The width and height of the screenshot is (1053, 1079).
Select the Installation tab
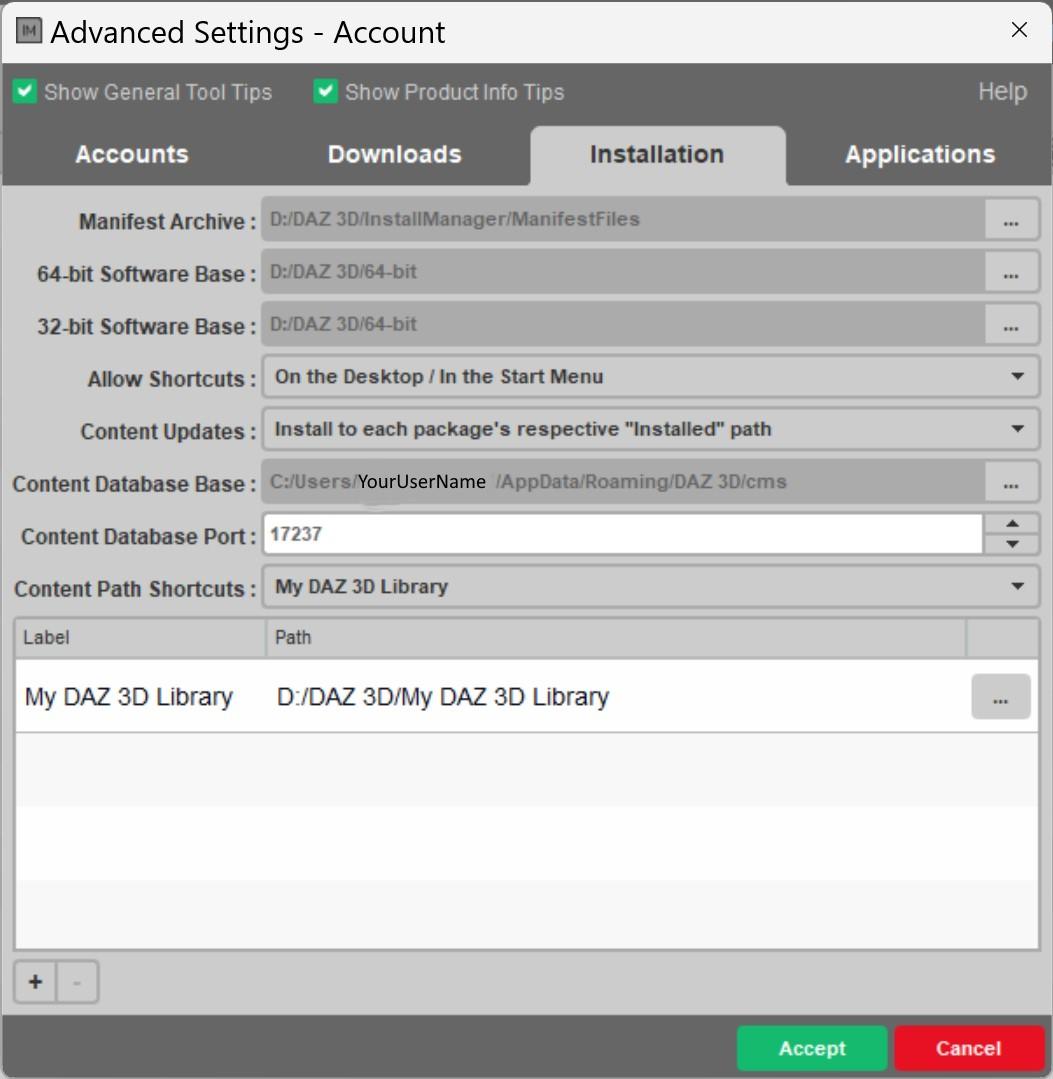tap(657, 155)
